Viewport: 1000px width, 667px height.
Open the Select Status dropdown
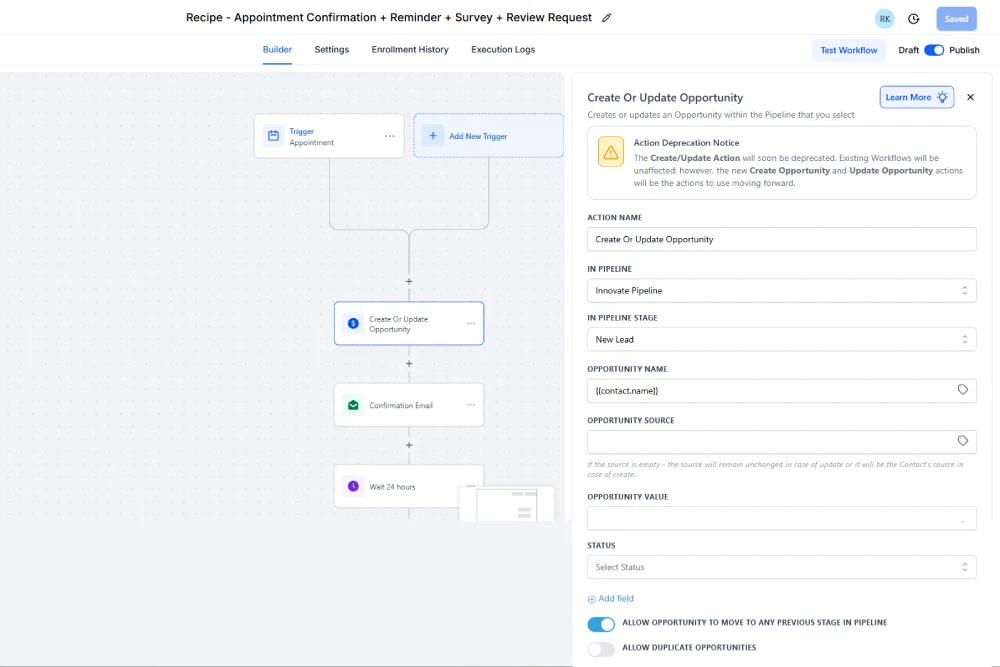pos(781,567)
